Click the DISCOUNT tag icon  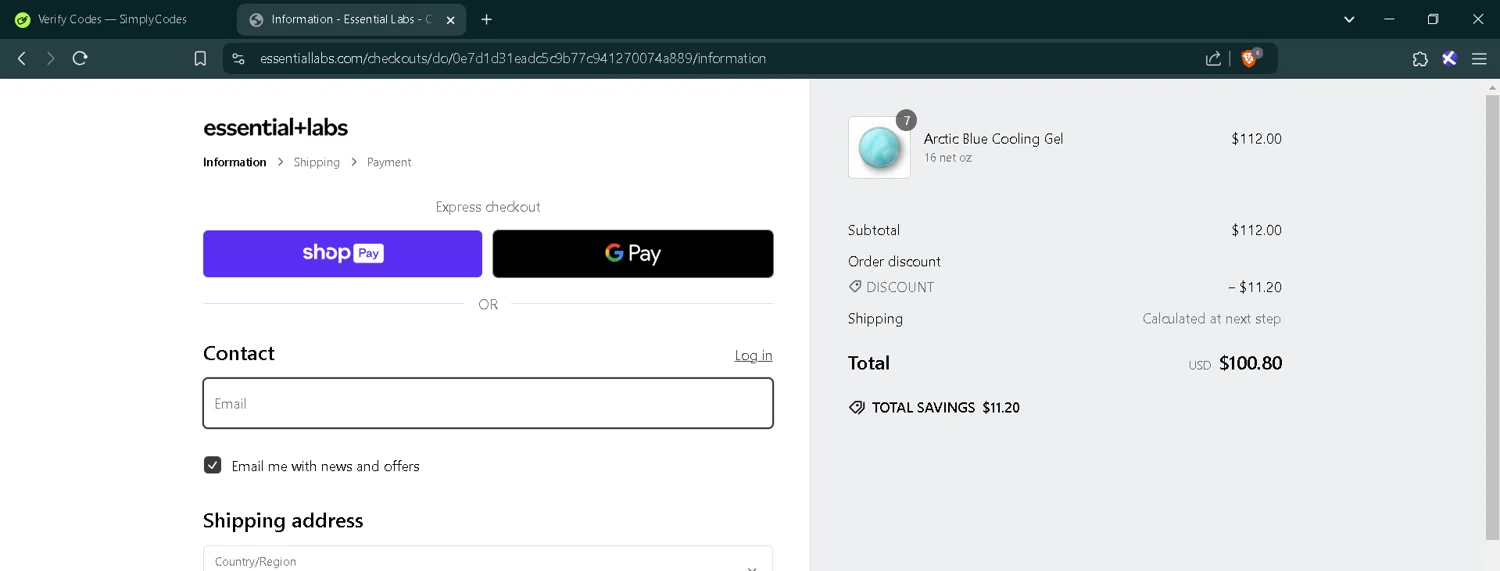click(855, 287)
